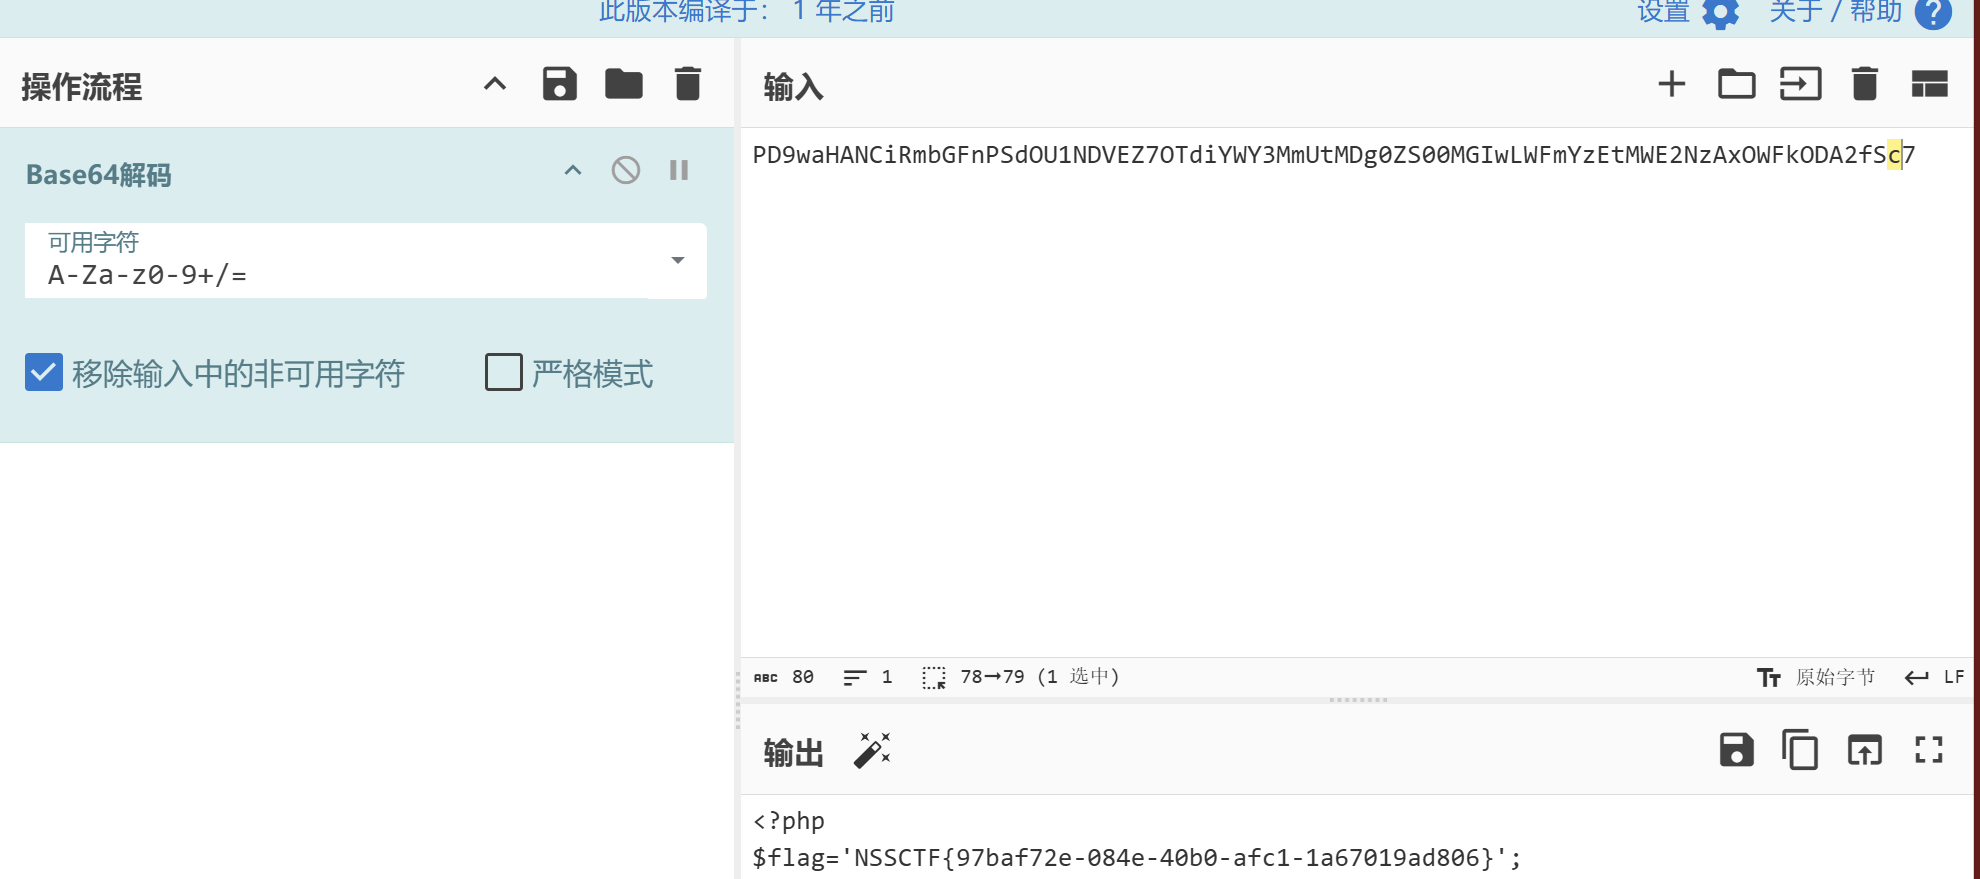1980x879 pixels.
Task: Copy the output to clipboard
Action: pyautogui.click(x=1800, y=750)
